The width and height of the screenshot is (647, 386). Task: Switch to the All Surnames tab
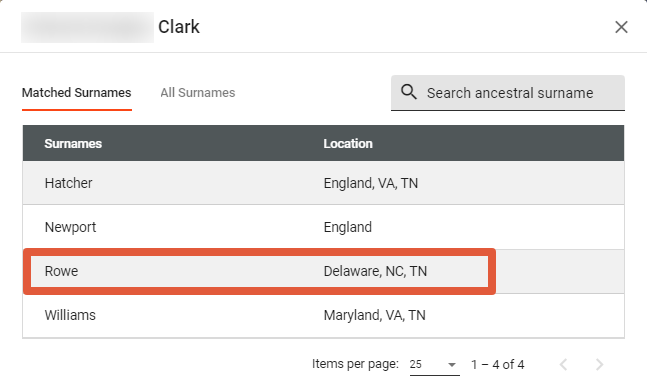(198, 92)
